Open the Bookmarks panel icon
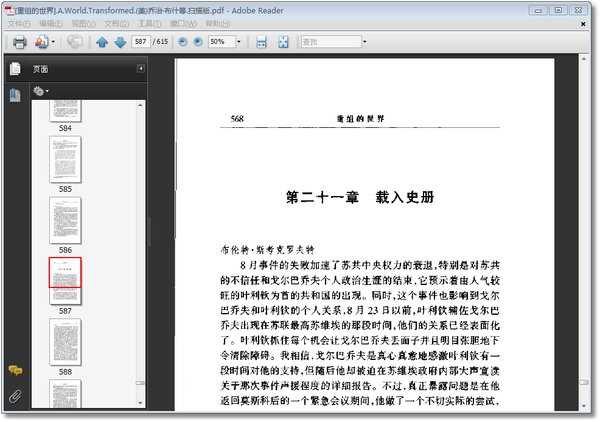Viewport: 600px width, 422px height. (15, 95)
